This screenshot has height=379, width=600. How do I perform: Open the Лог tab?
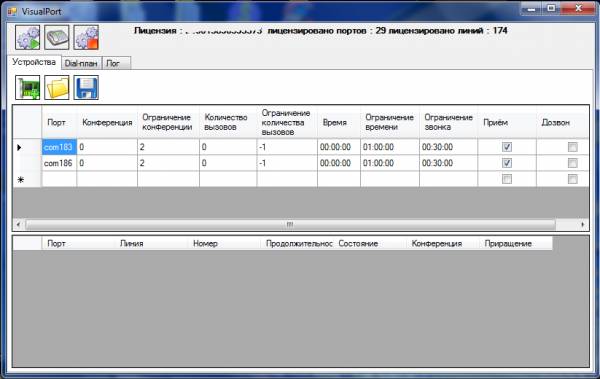(x=116, y=63)
